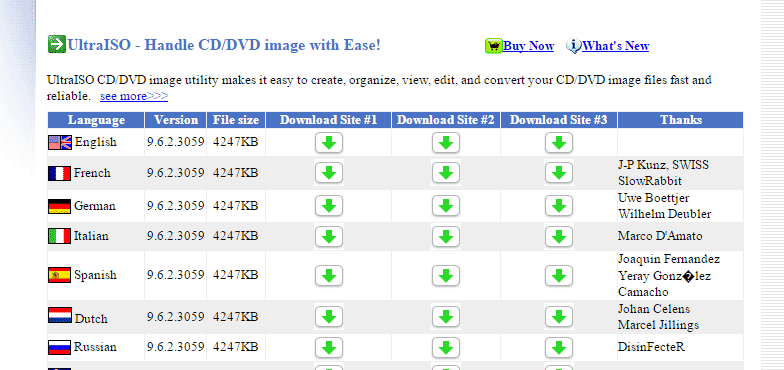784x370 pixels.
Task: Click the Thanks column header
Action: point(680,120)
